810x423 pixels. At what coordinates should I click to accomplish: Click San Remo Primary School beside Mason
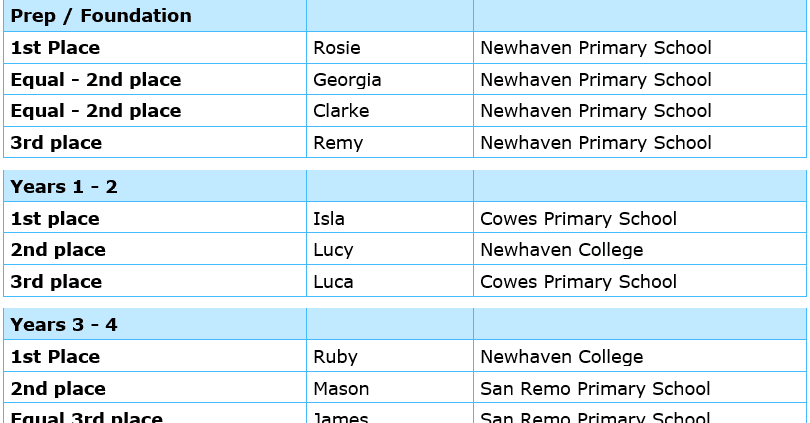coord(596,389)
